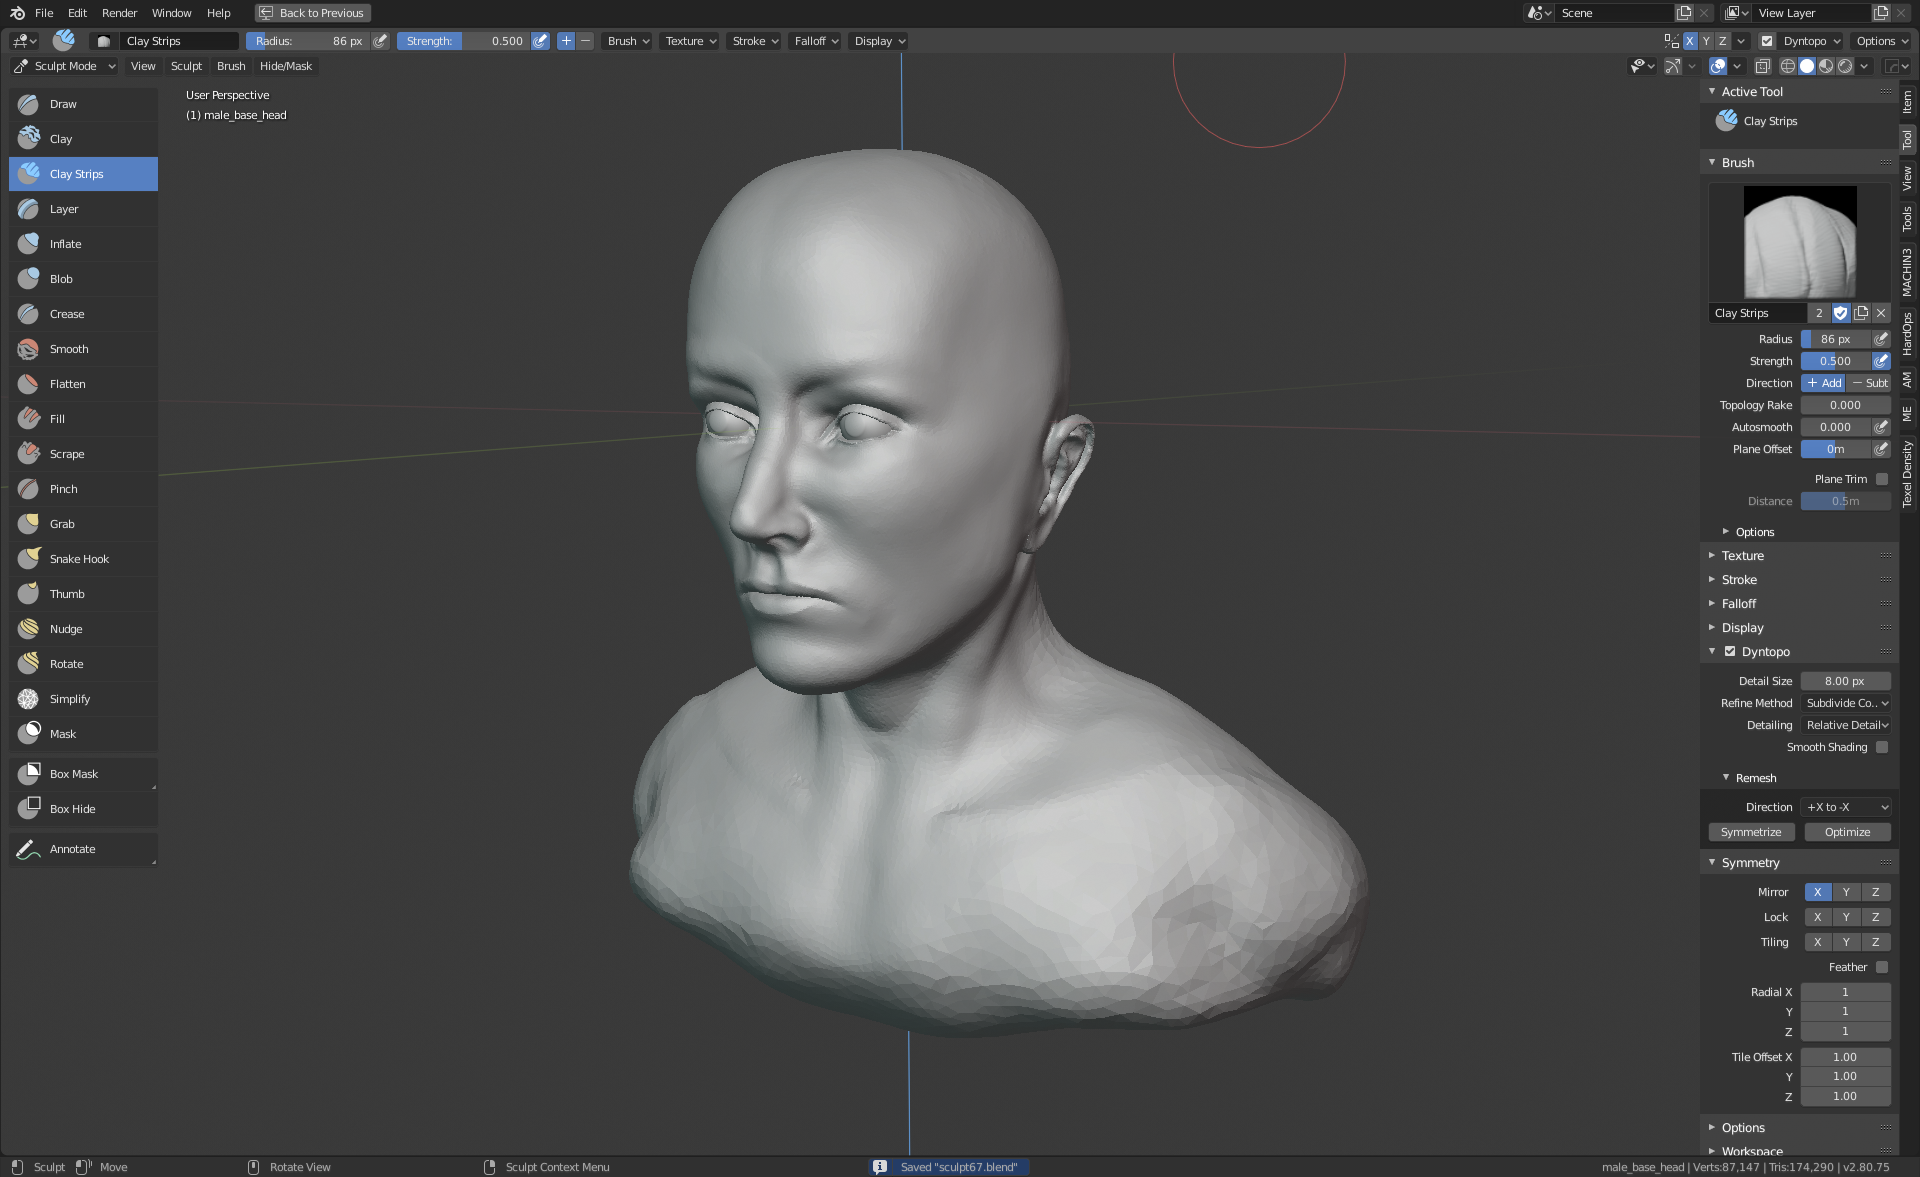This screenshot has width=1920, height=1177.
Task: Open the Hide/Mask menu
Action: pyautogui.click(x=285, y=66)
